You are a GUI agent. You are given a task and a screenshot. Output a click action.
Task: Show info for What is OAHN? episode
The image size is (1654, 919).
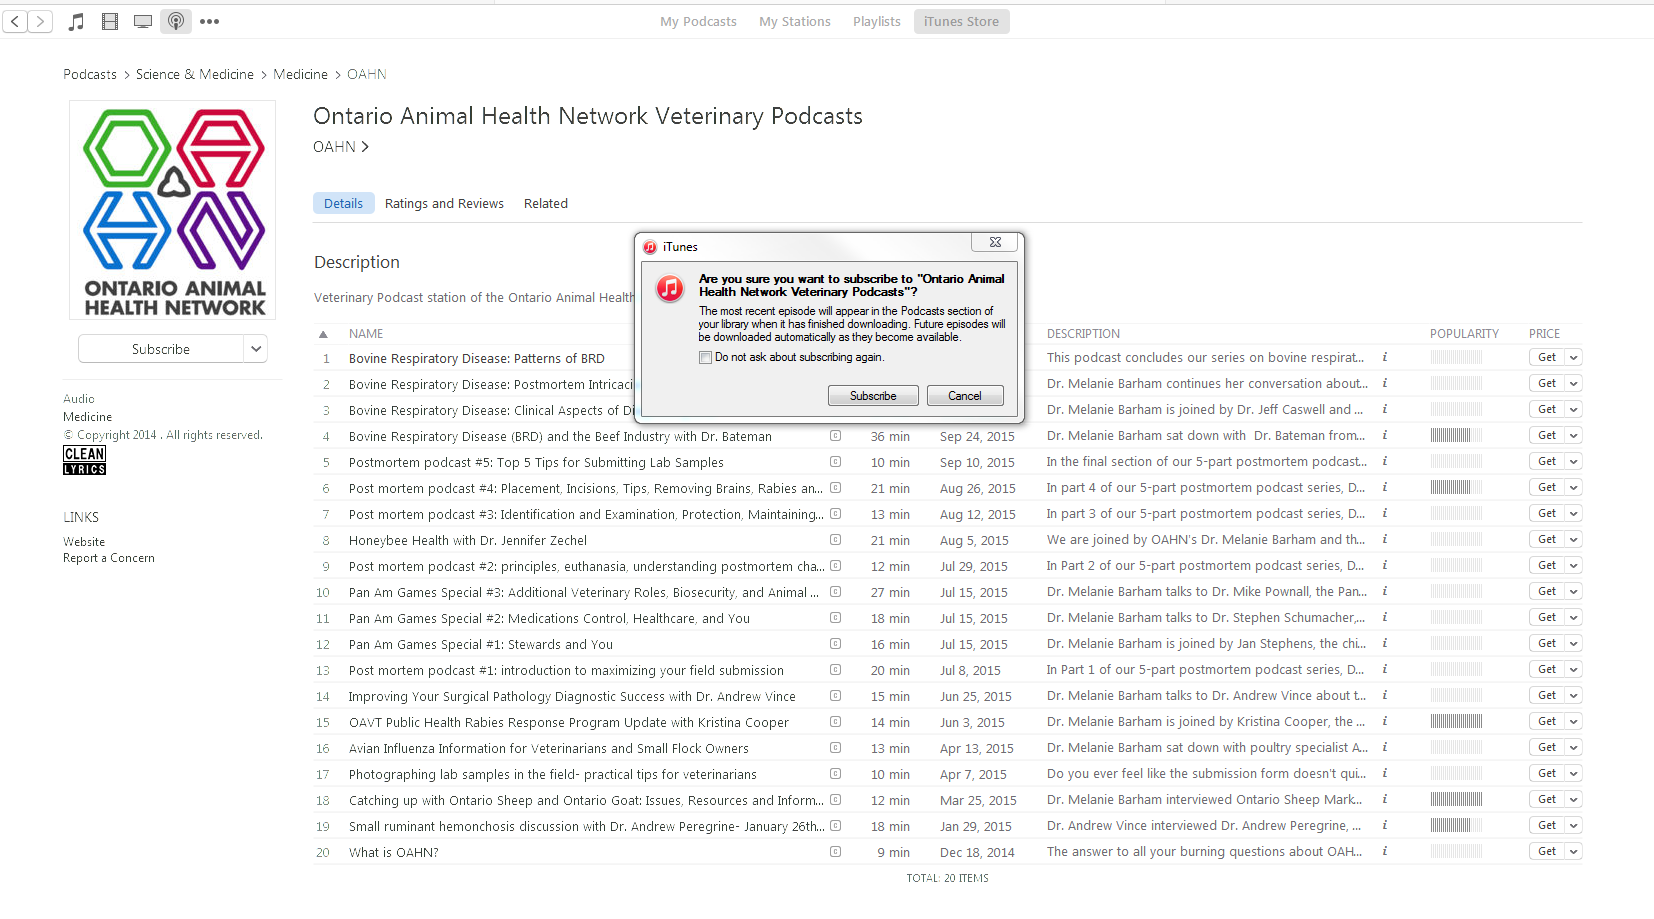tap(1384, 851)
